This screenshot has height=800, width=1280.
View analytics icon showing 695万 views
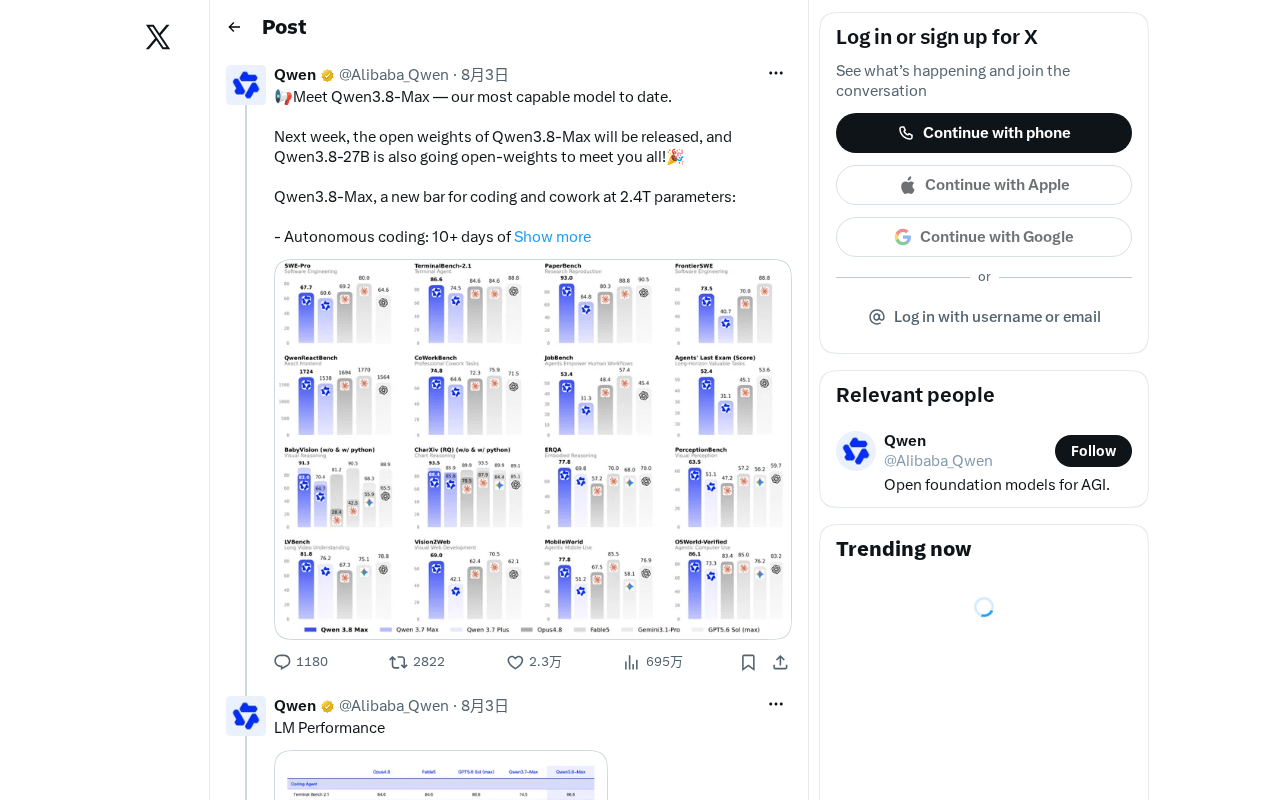pos(631,662)
